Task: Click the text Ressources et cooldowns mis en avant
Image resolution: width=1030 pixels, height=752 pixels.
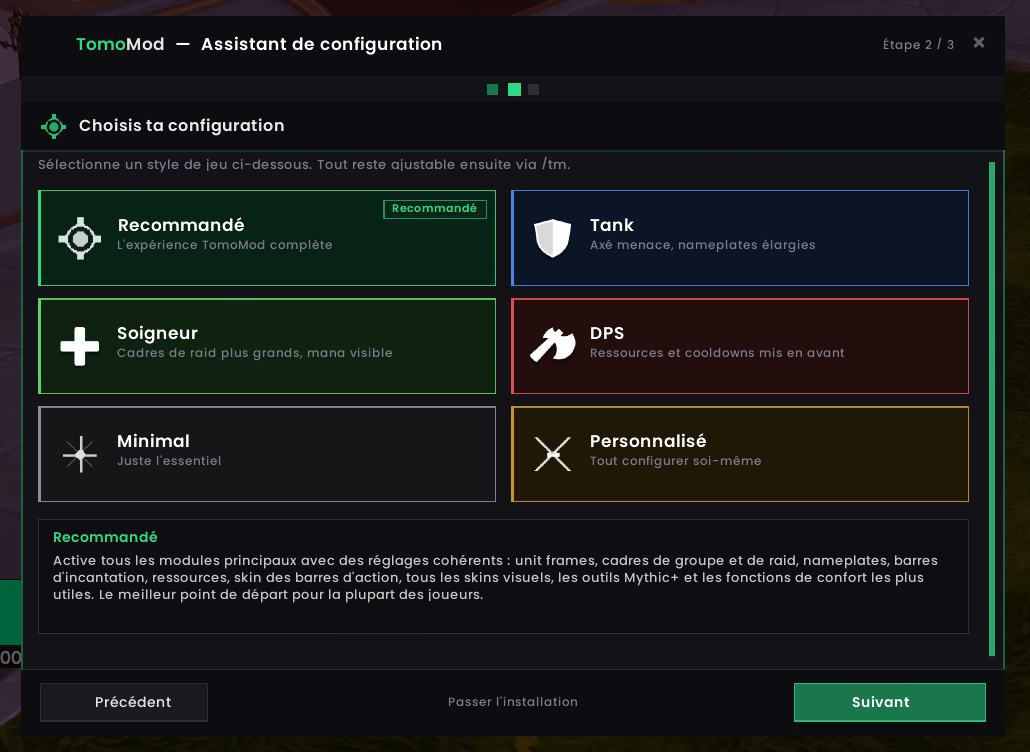Action: (717, 353)
